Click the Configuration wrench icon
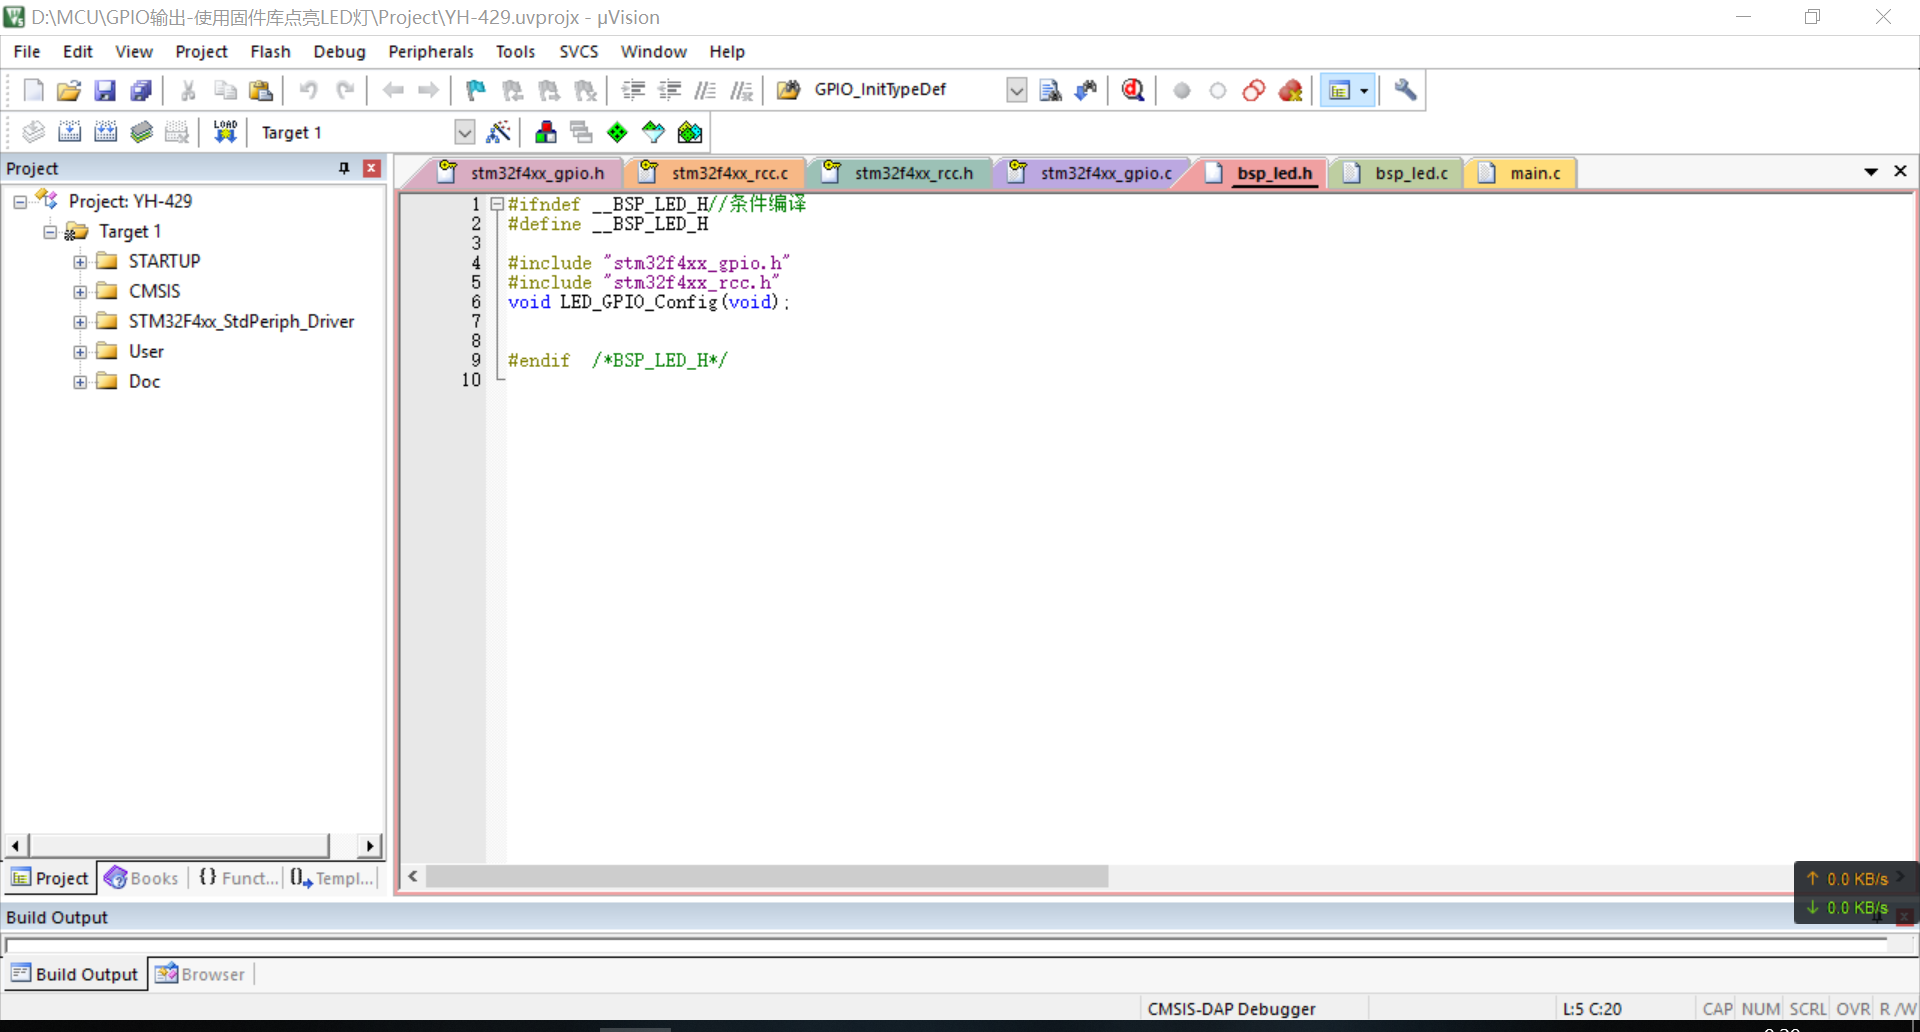The height and width of the screenshot is (1032, 1920). 1405,90
